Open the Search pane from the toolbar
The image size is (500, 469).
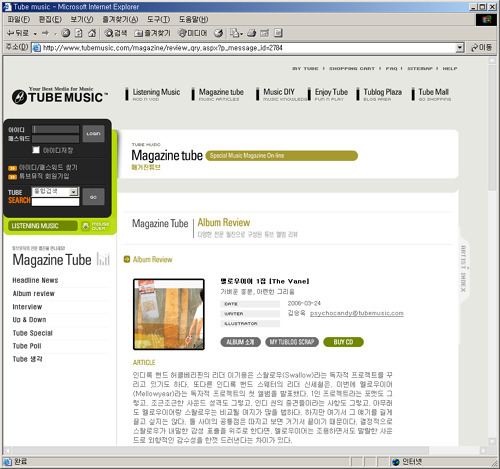(x=115, y=33)
